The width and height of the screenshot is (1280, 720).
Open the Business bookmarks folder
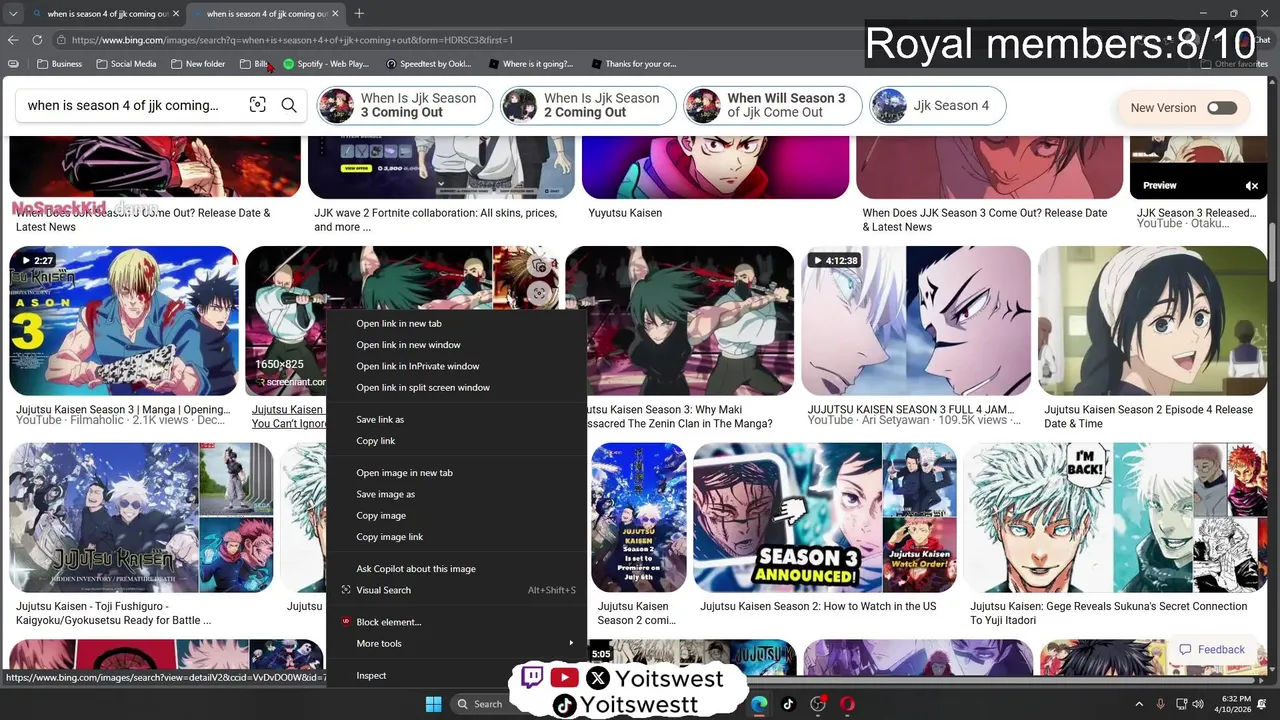click(x=59, y=64)
